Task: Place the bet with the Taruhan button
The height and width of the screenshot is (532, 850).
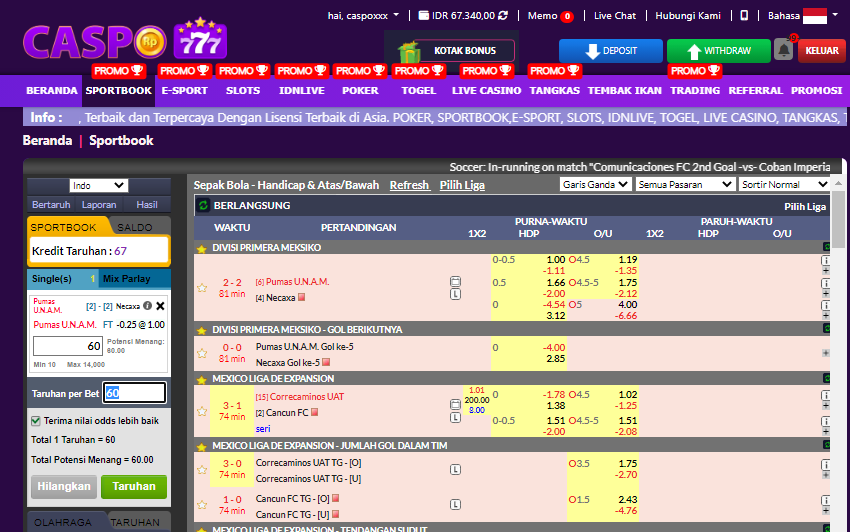Action: (x=134, y=486)
